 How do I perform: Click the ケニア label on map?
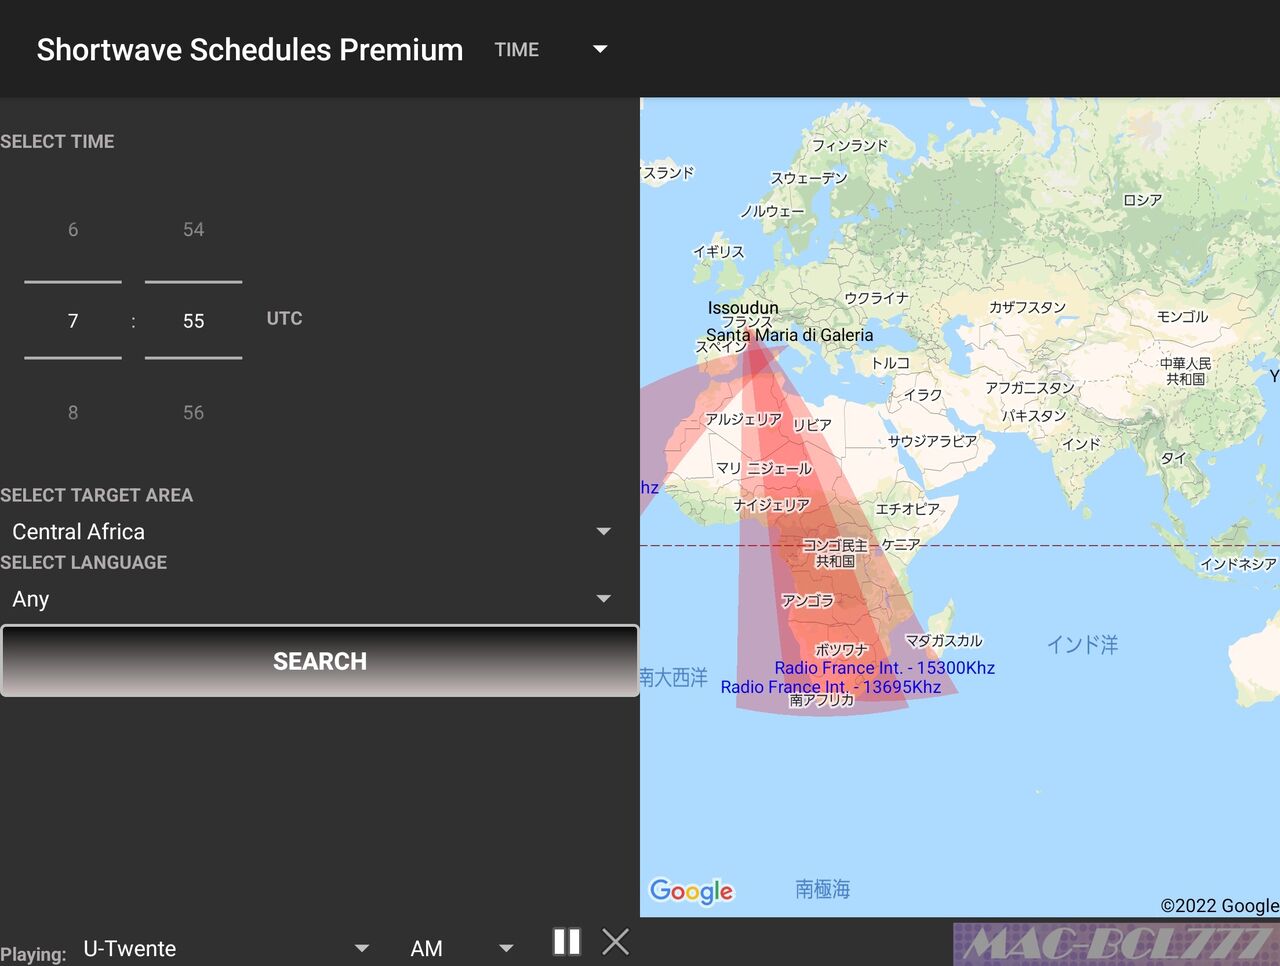pyautogui.click(x=901, y=545)
